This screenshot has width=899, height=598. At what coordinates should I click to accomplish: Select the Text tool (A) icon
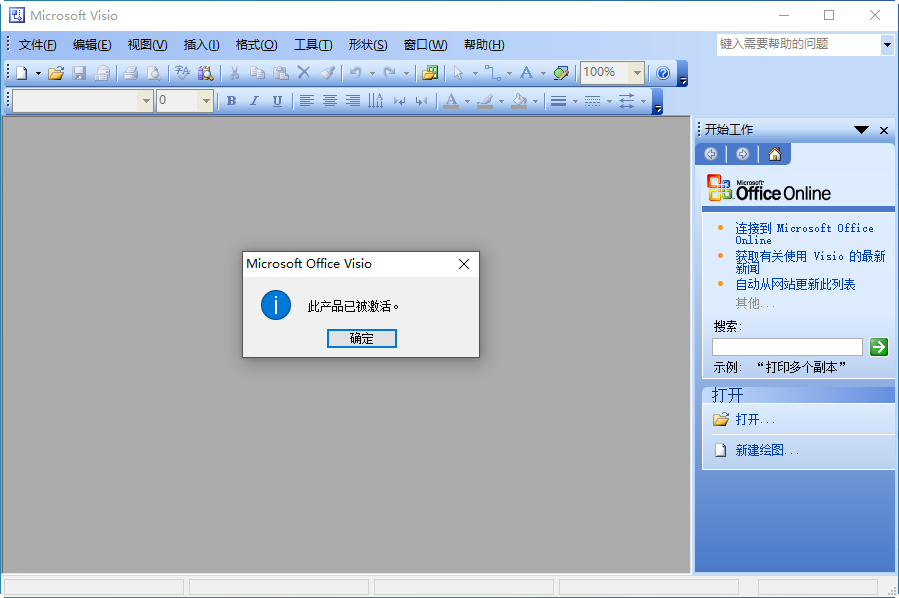pyautogui.click(x=527, y=73)
